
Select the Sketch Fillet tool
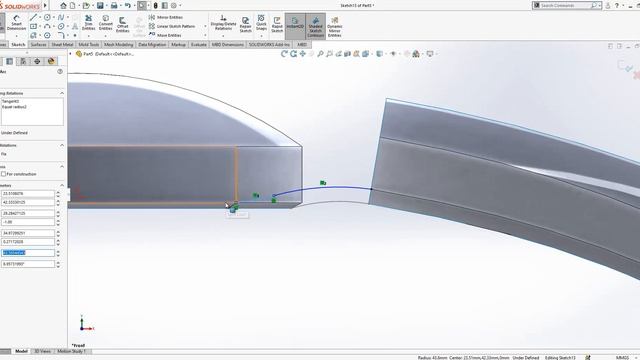[x=61, y=35]
